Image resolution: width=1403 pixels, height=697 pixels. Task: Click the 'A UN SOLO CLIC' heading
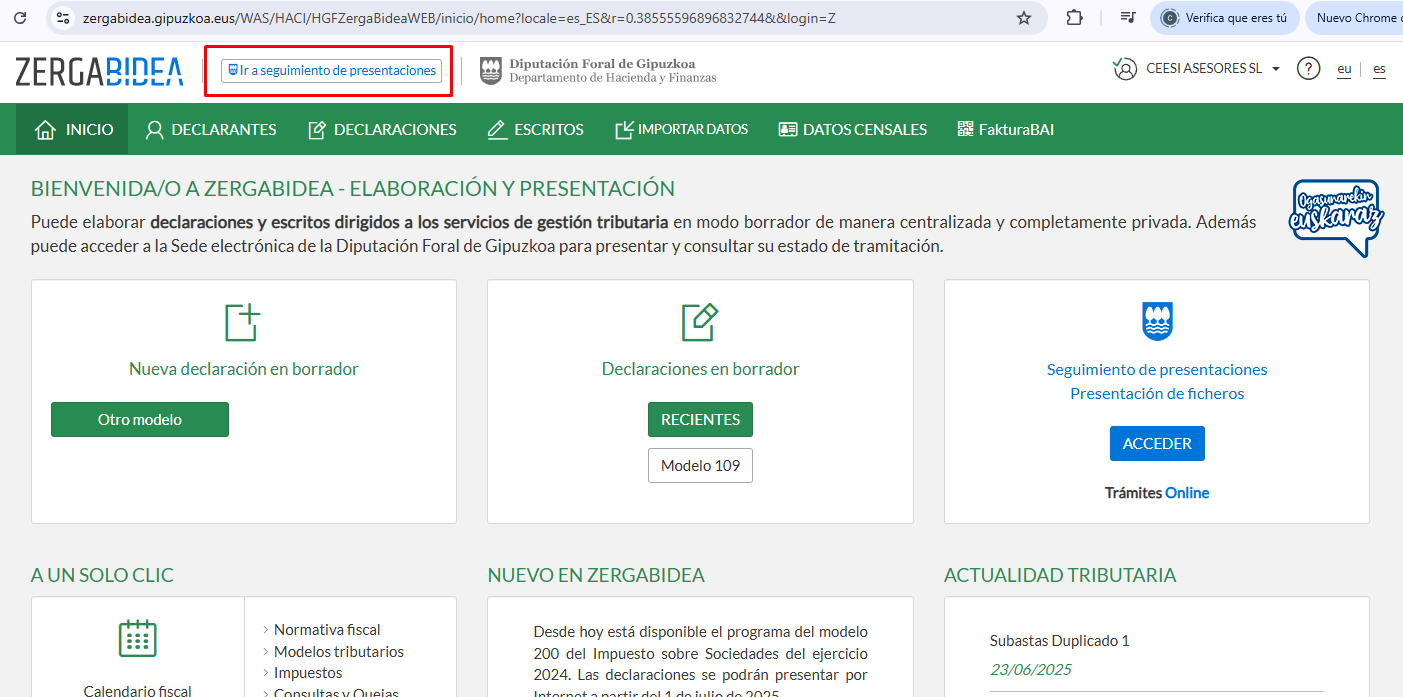(x=102, y=575)
